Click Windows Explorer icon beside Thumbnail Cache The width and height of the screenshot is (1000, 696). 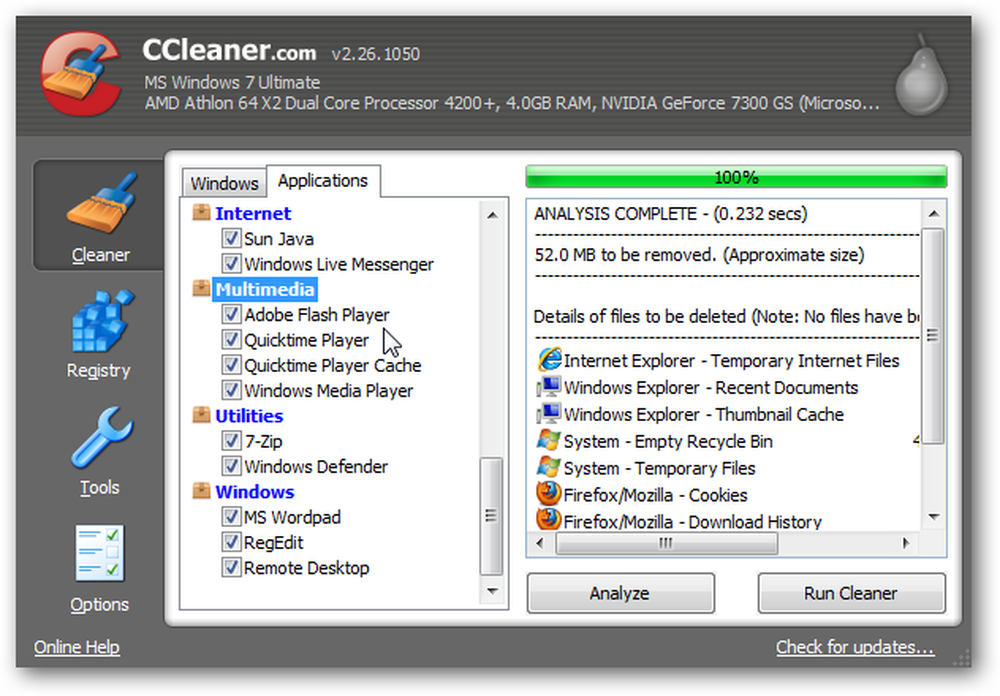coord(548,414)
